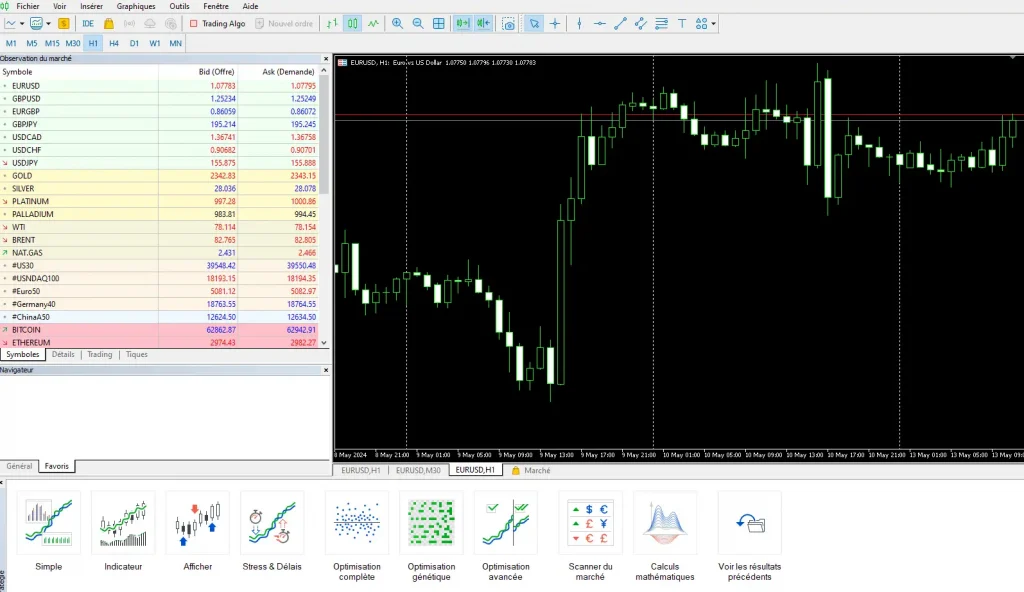Draw an equidistant channel
1024x592 pixels.
(x=641, y=24)
